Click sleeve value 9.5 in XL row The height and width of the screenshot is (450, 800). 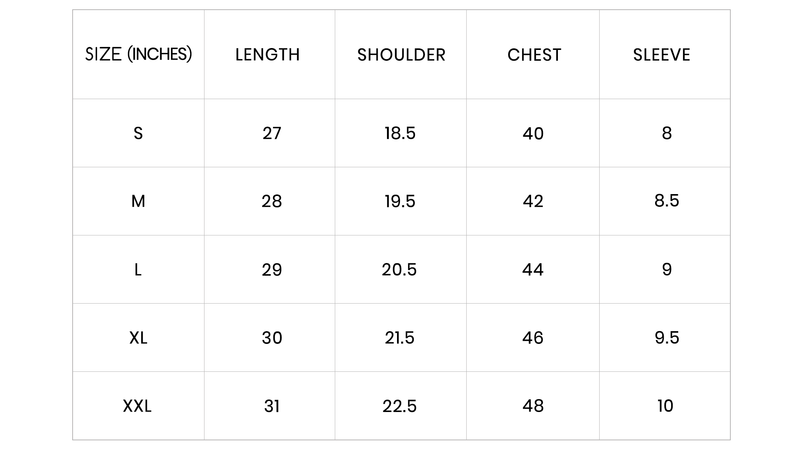point(667,338)
